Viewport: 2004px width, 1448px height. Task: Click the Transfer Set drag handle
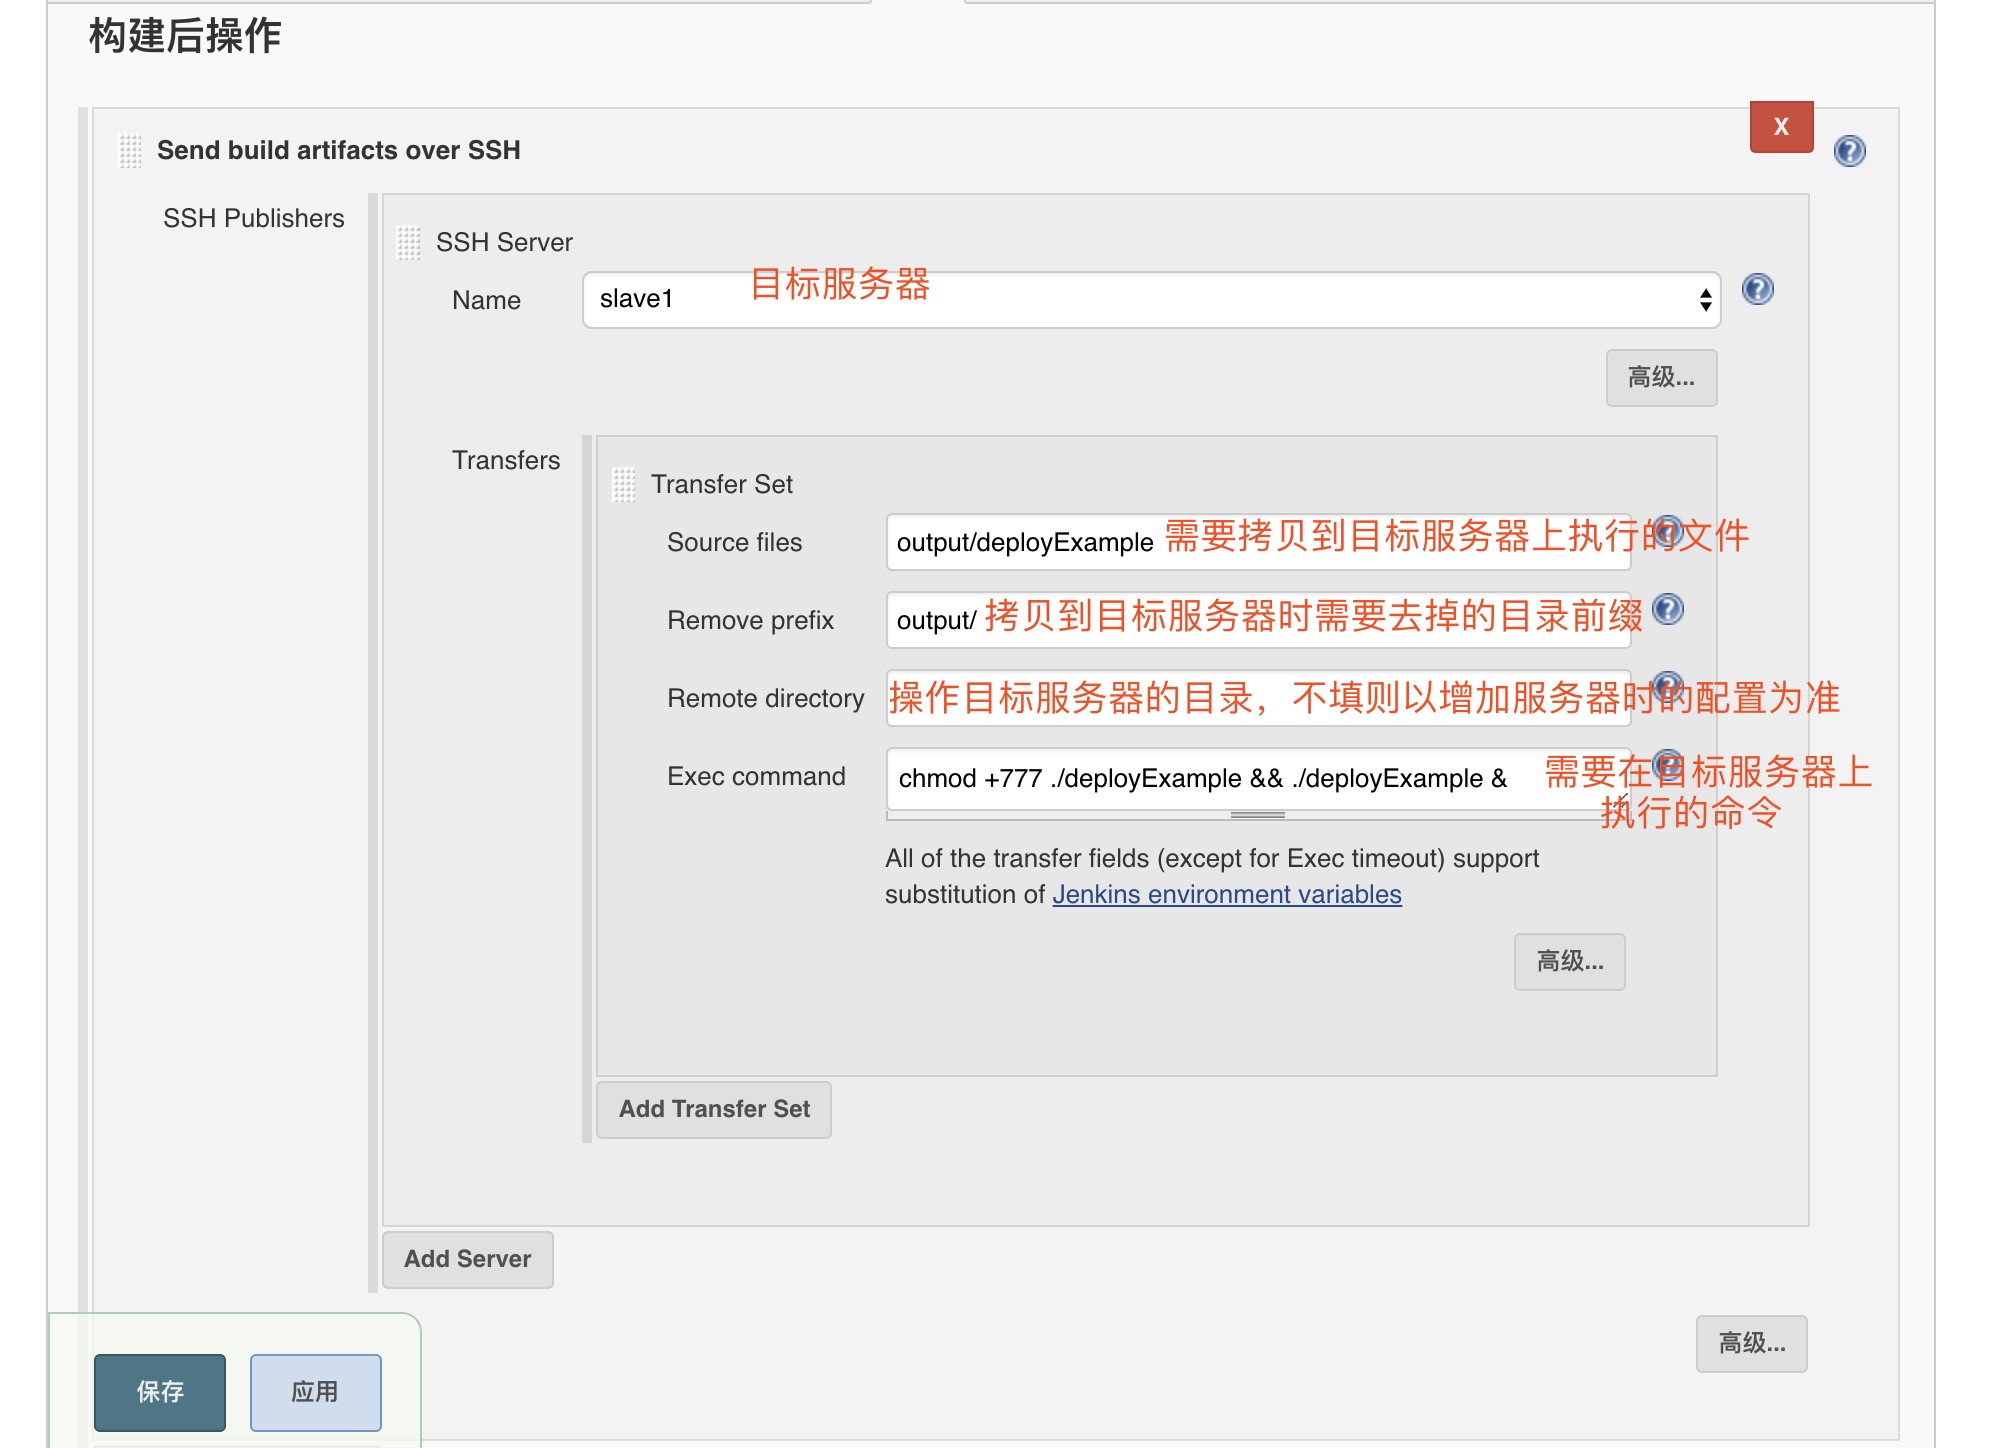(623, 485)
